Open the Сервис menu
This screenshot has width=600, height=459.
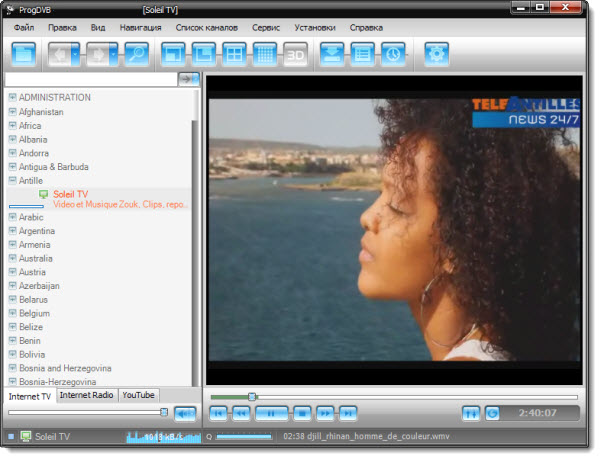266,27
